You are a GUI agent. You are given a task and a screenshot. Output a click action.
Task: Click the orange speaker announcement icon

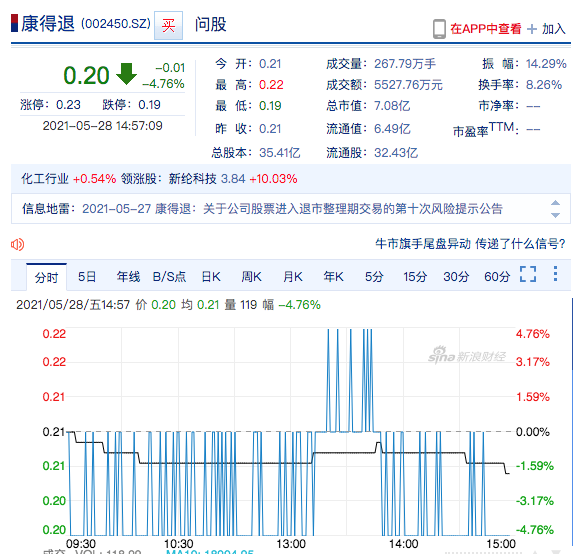[18, 244]
